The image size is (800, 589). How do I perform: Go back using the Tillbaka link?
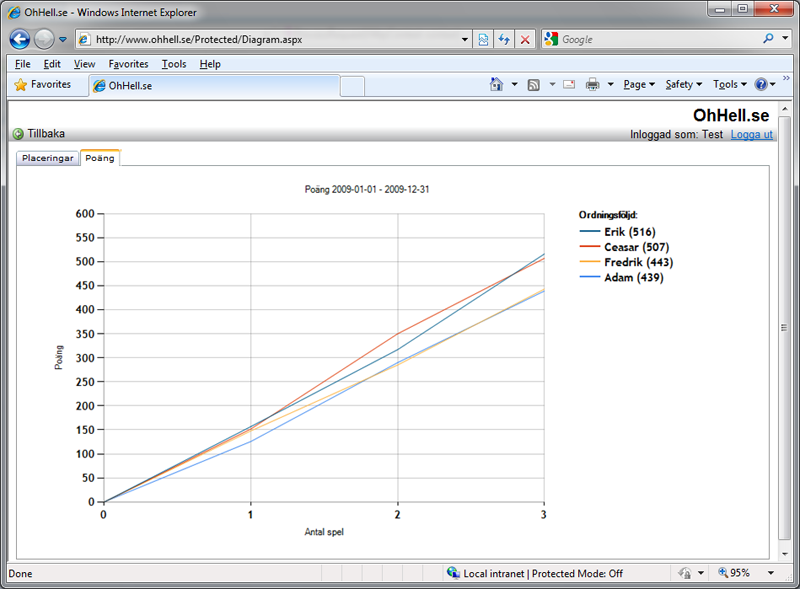pyautogui.click(x=45, y=134)
